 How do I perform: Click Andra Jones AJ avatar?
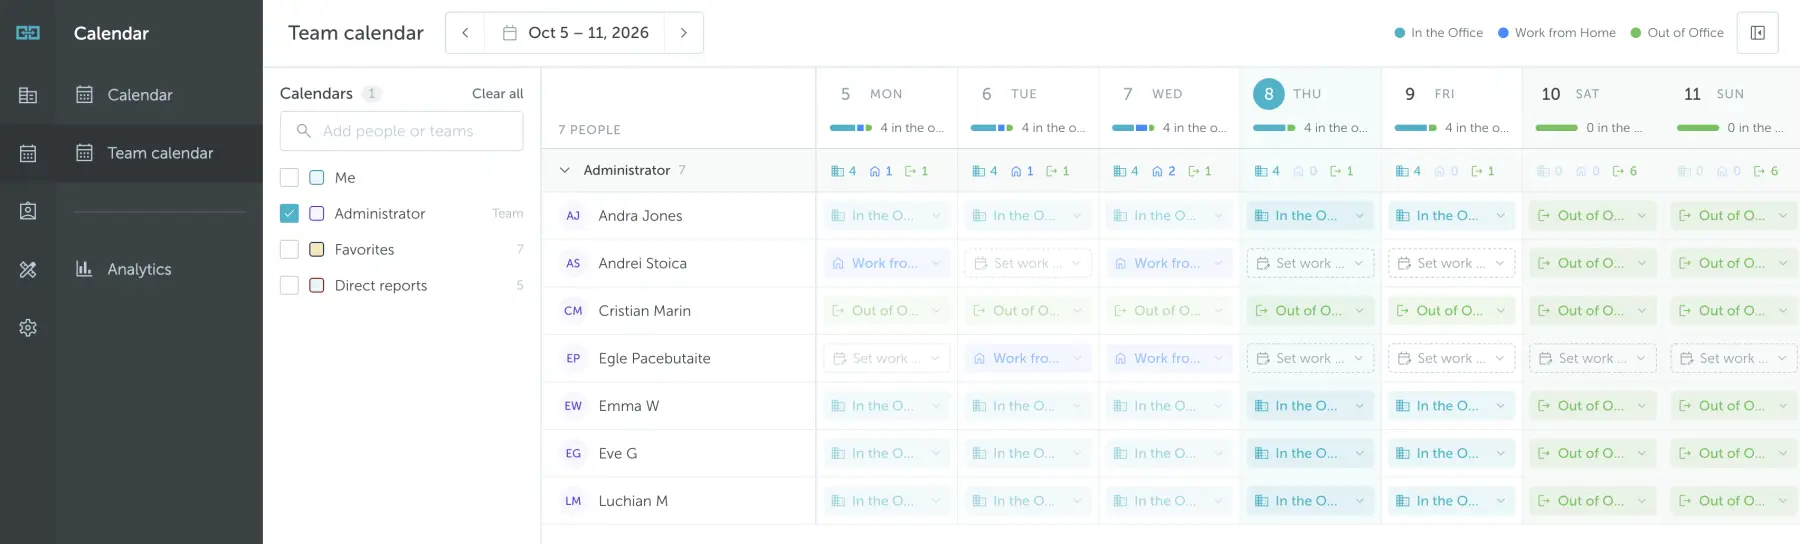point(573,215)
